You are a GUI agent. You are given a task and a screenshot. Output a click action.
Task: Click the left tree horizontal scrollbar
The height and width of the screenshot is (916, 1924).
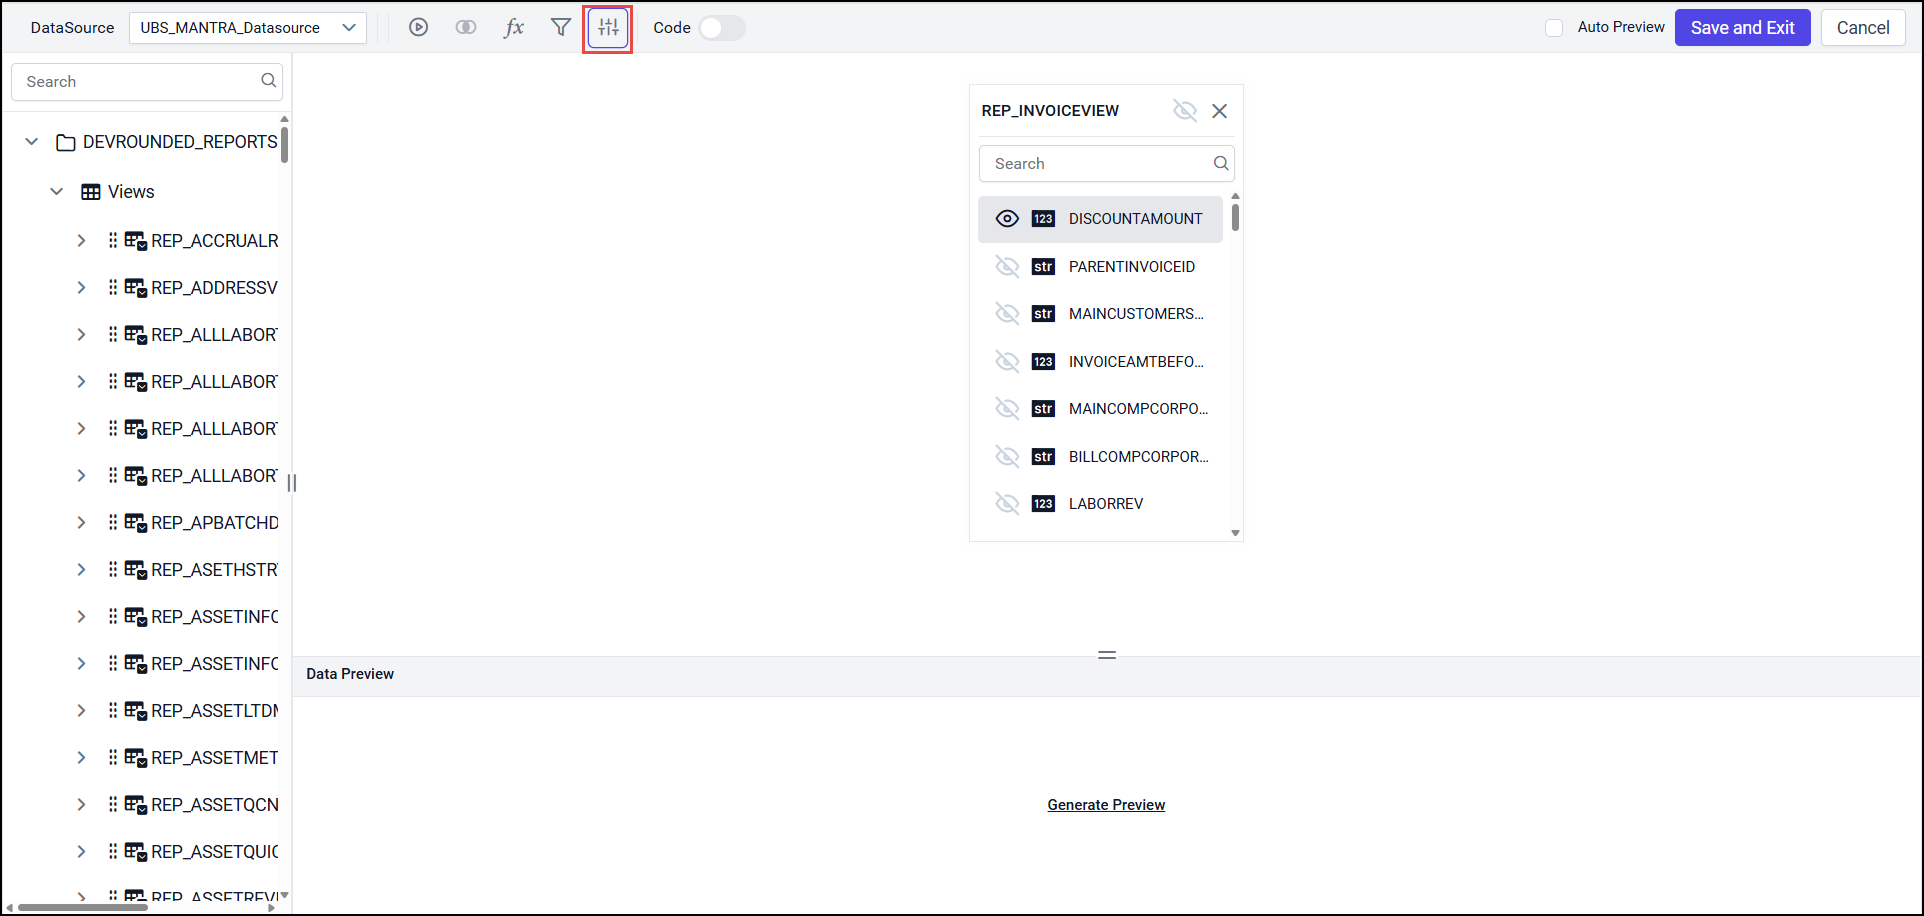(x=83, y=908)
